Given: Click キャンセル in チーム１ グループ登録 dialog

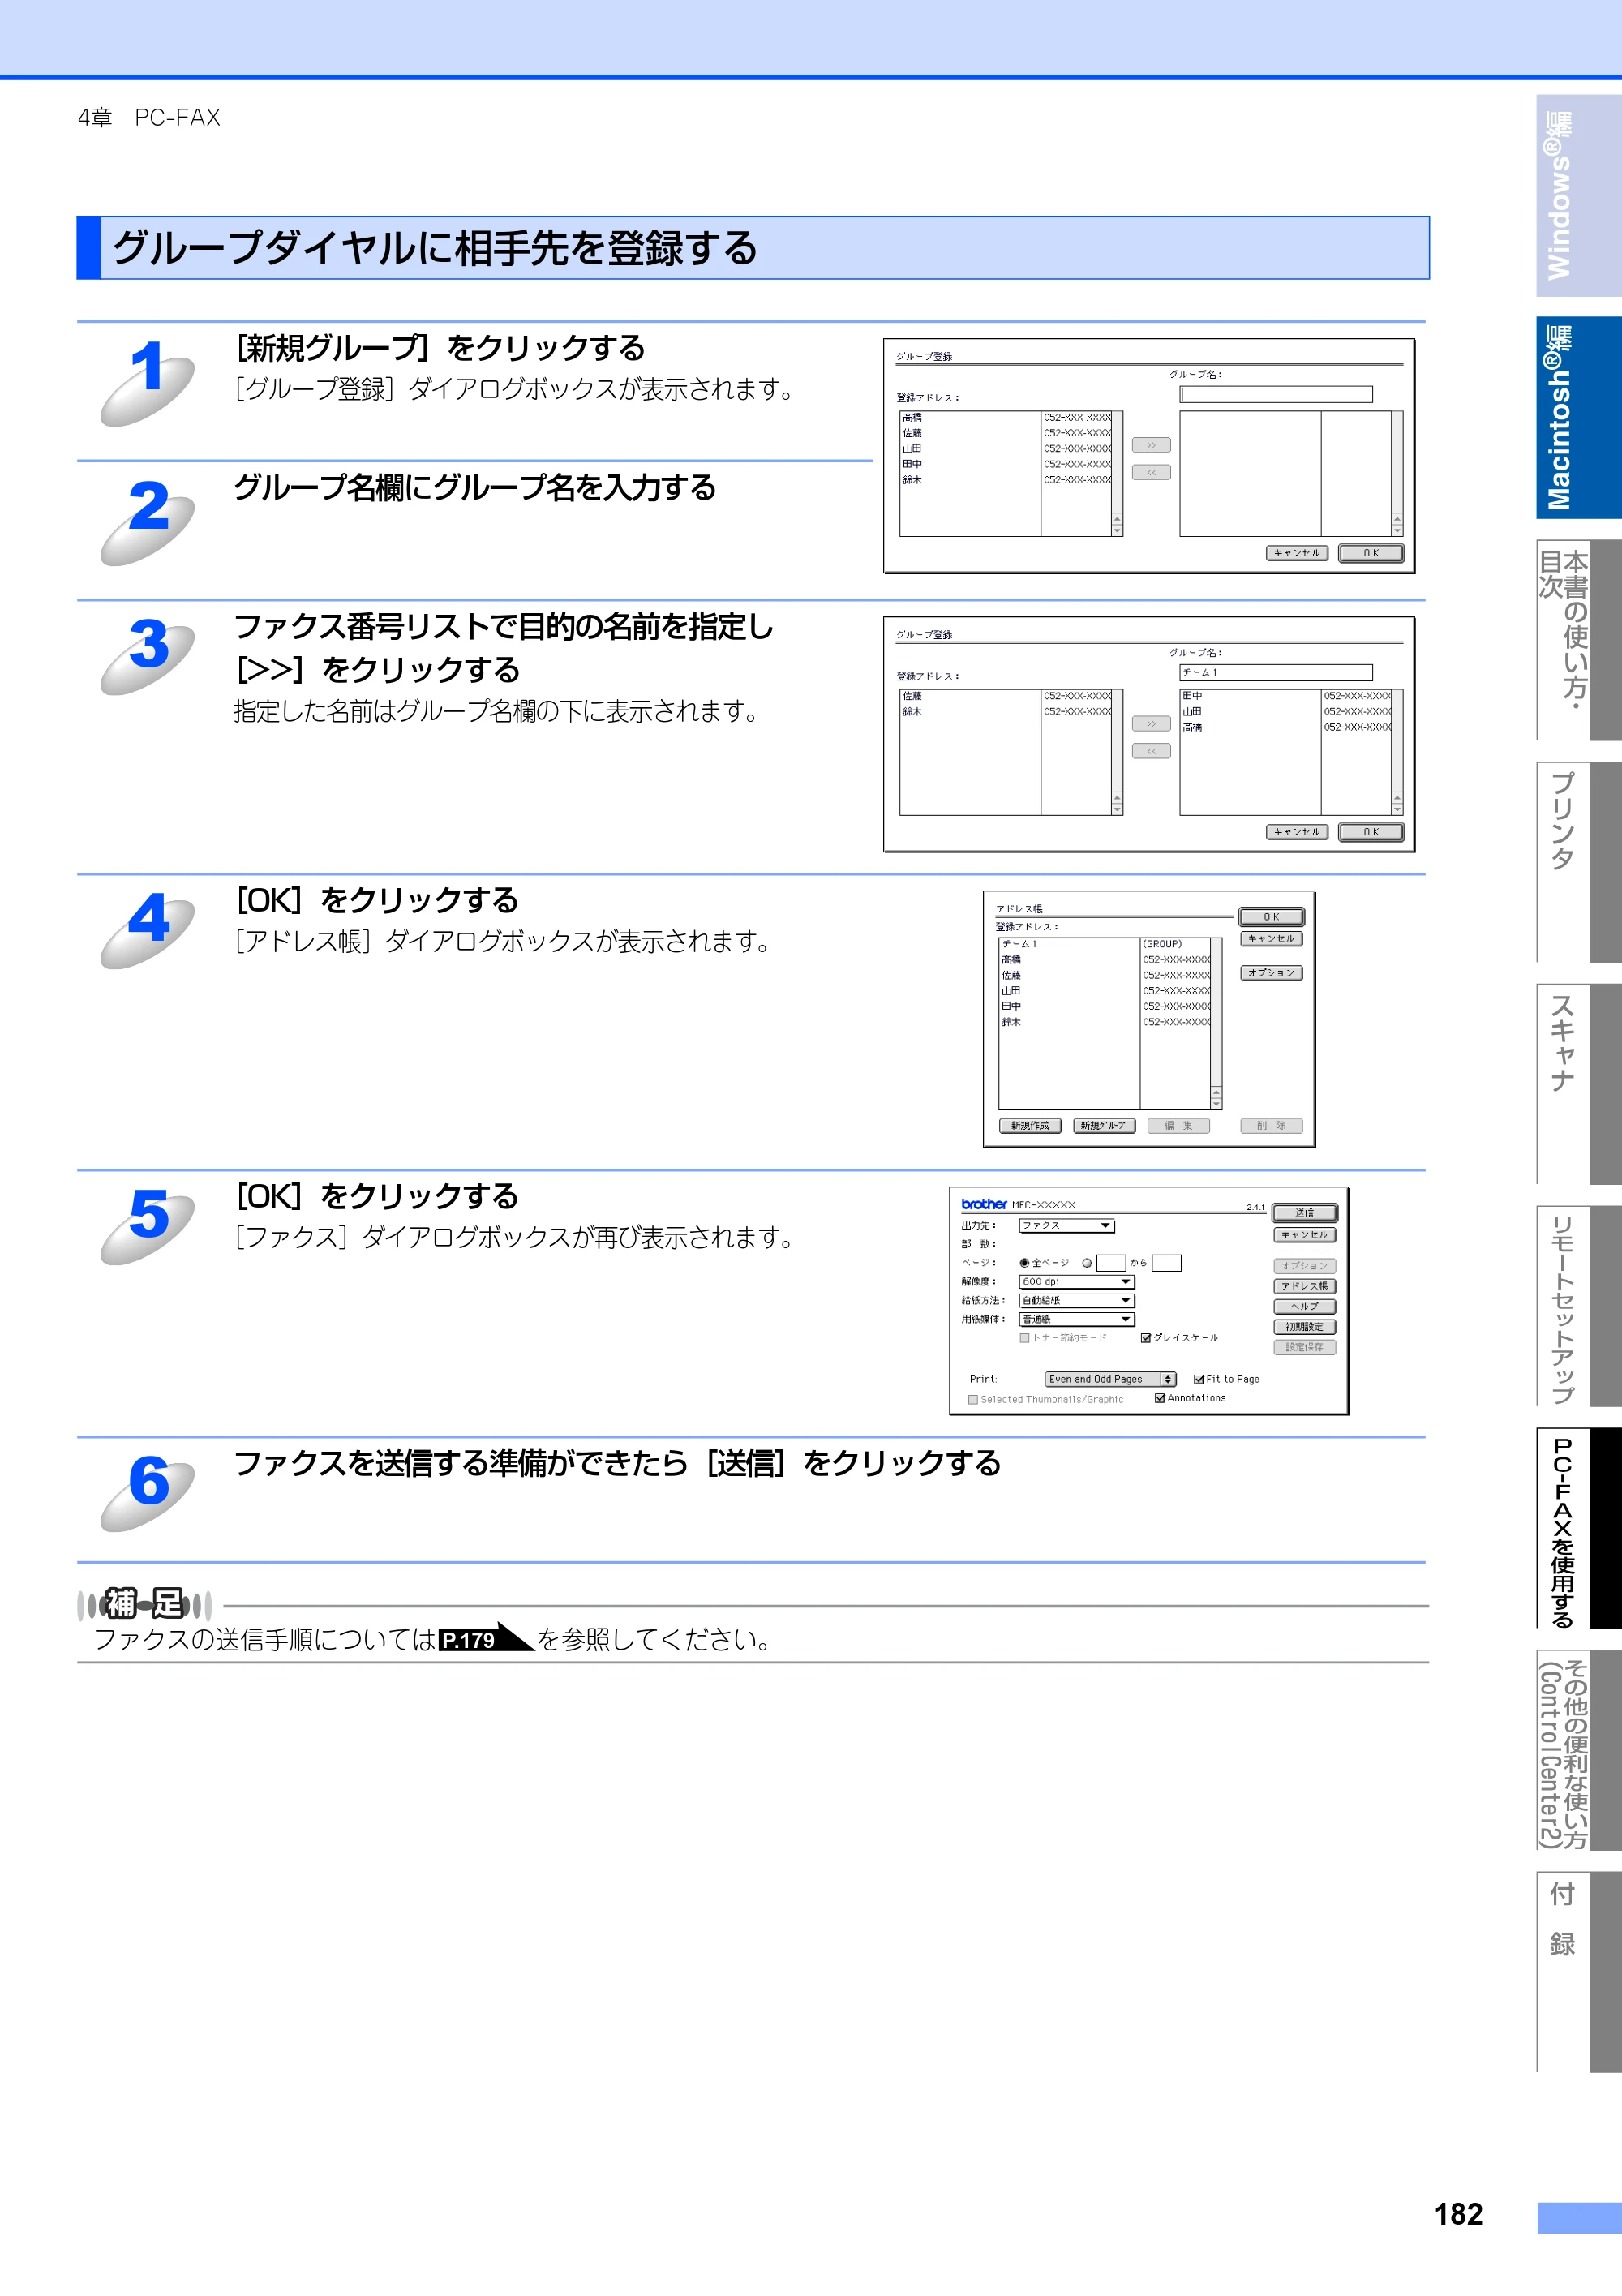Looking at the screenshot, I should click(1297, 832).
